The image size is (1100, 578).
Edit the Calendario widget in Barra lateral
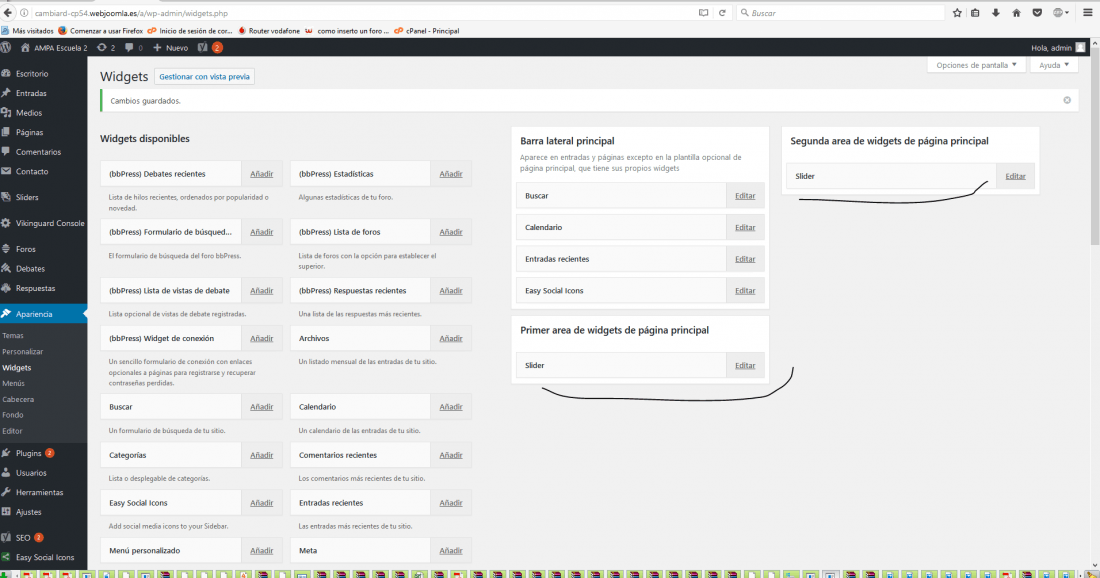(745, 227)
